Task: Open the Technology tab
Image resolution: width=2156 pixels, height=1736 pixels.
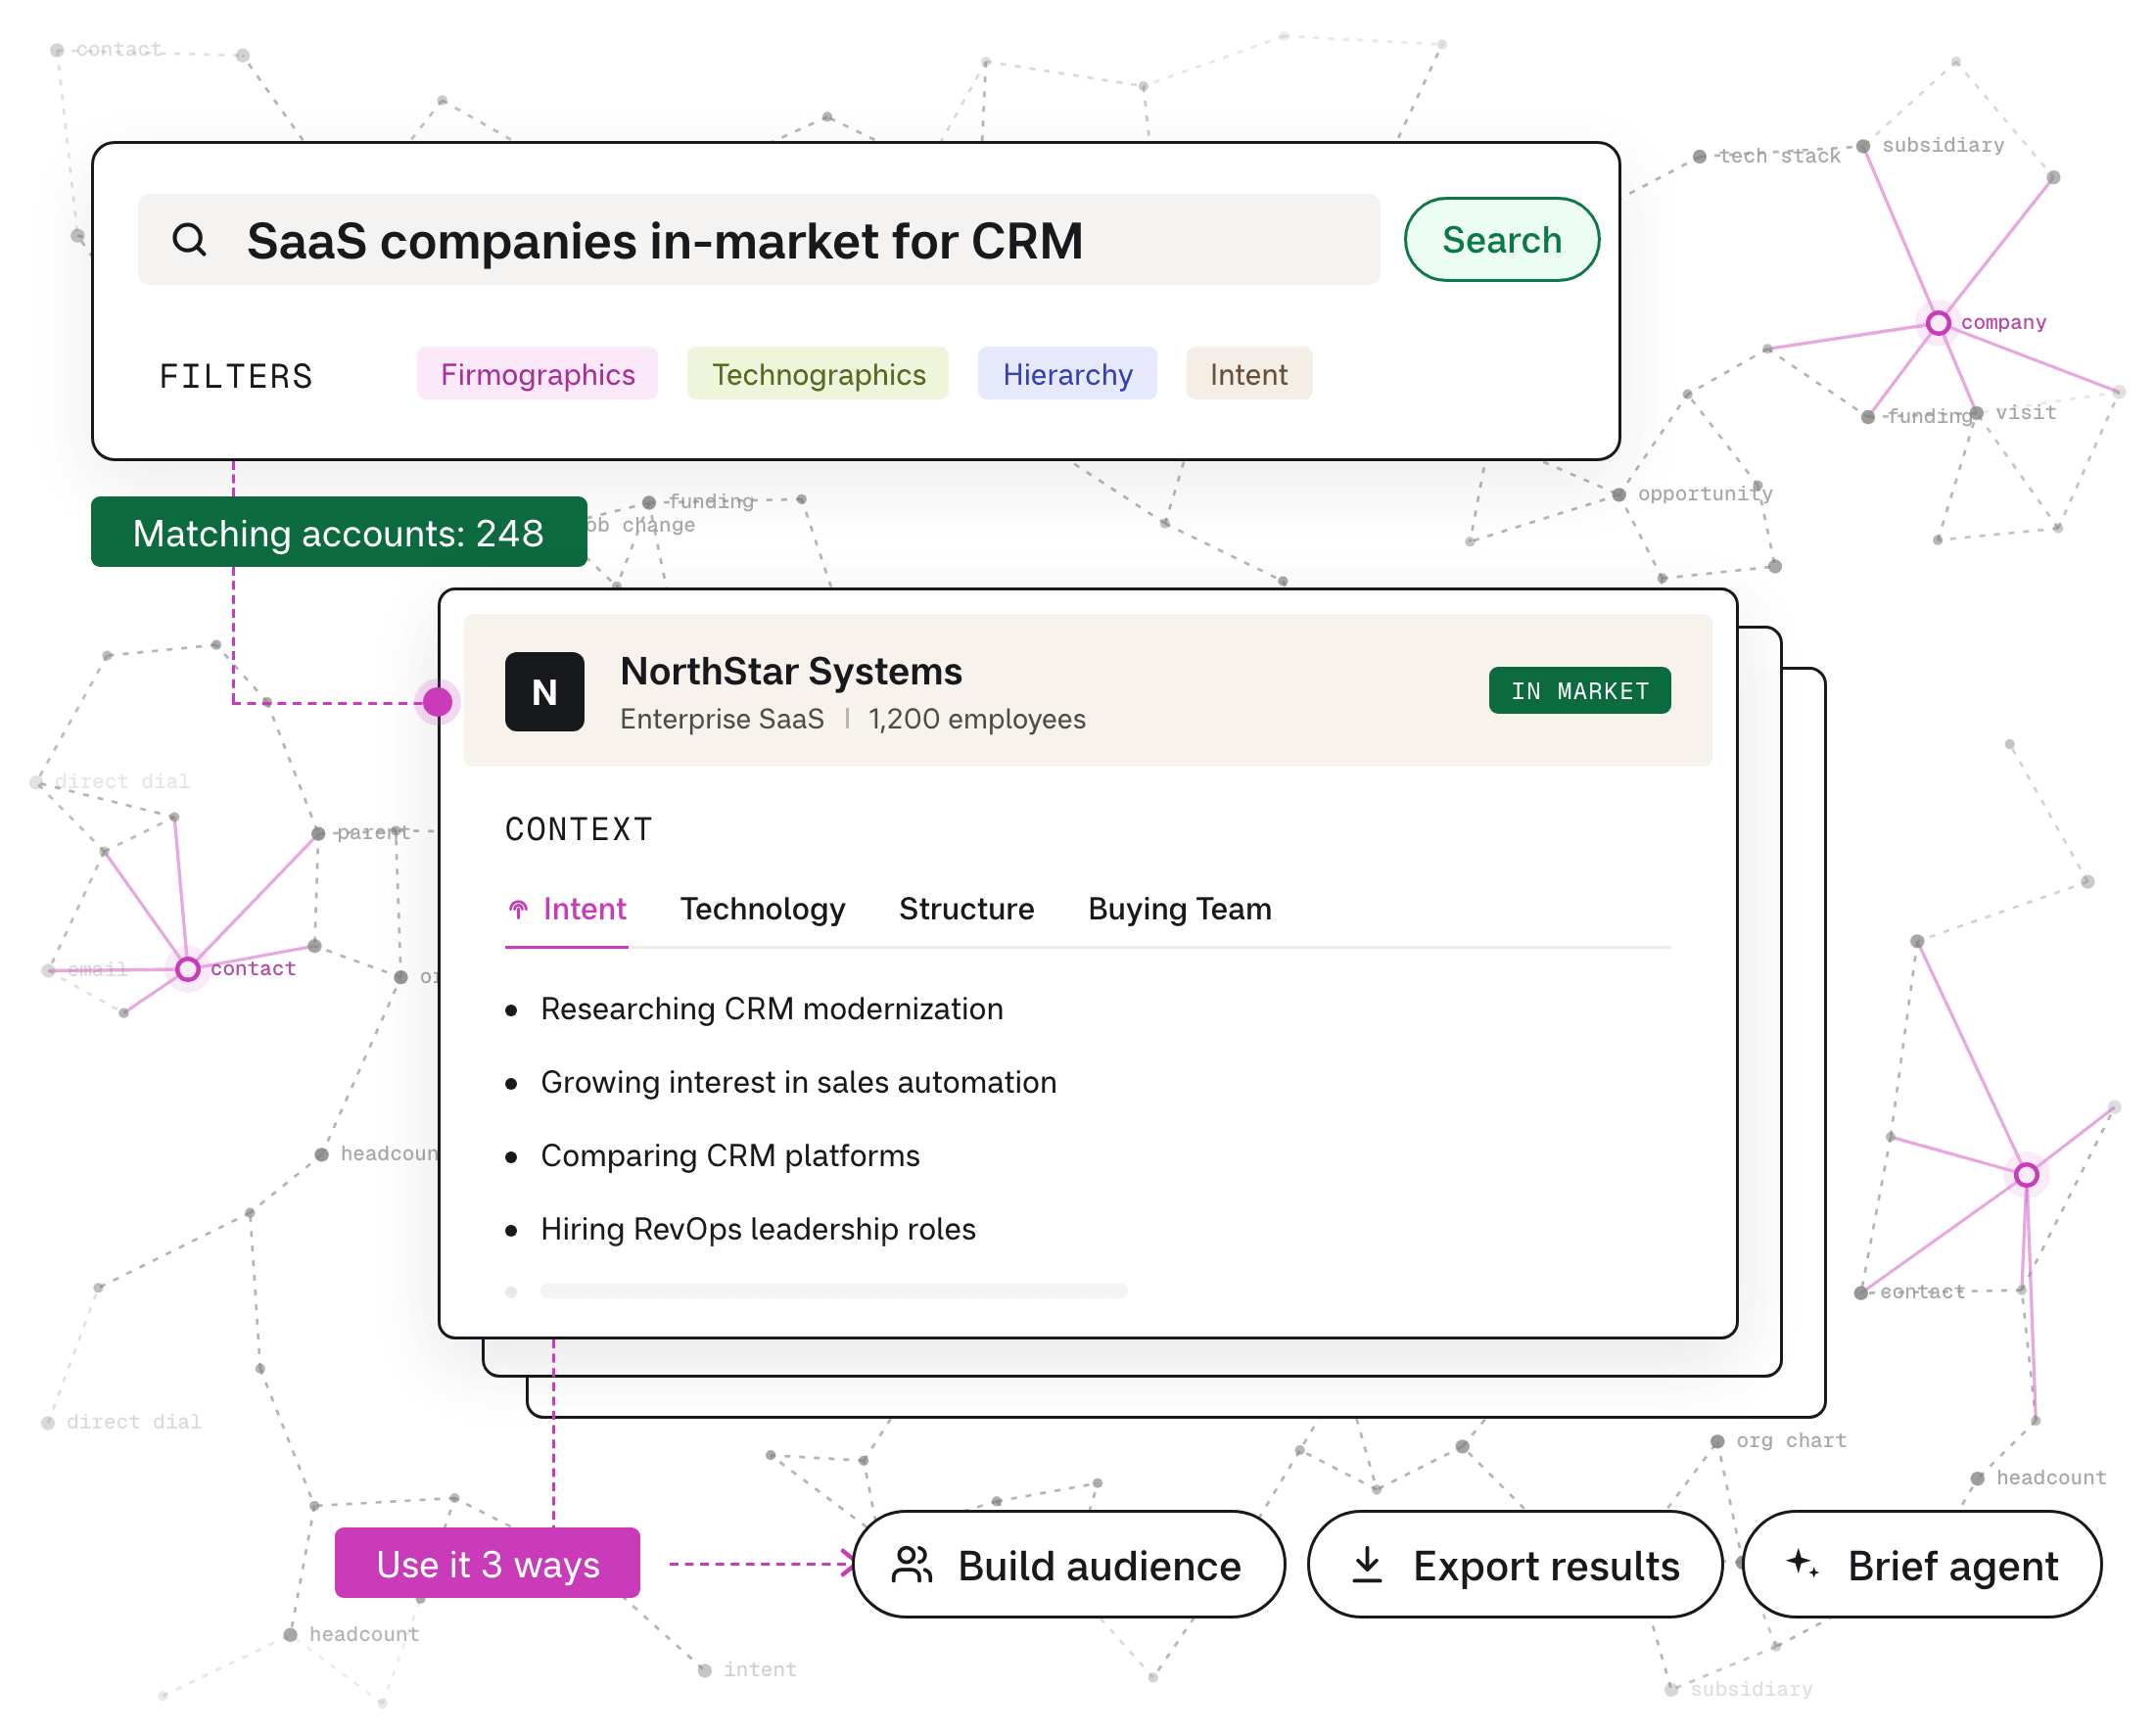Action: (x=763, y=909)
